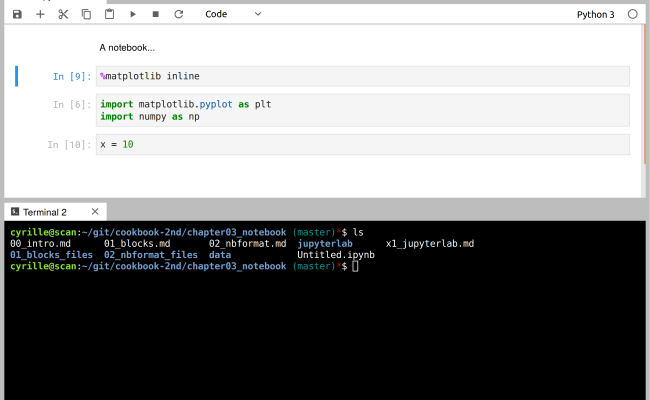Open the Code cell type dropdown

pos(233,14)
